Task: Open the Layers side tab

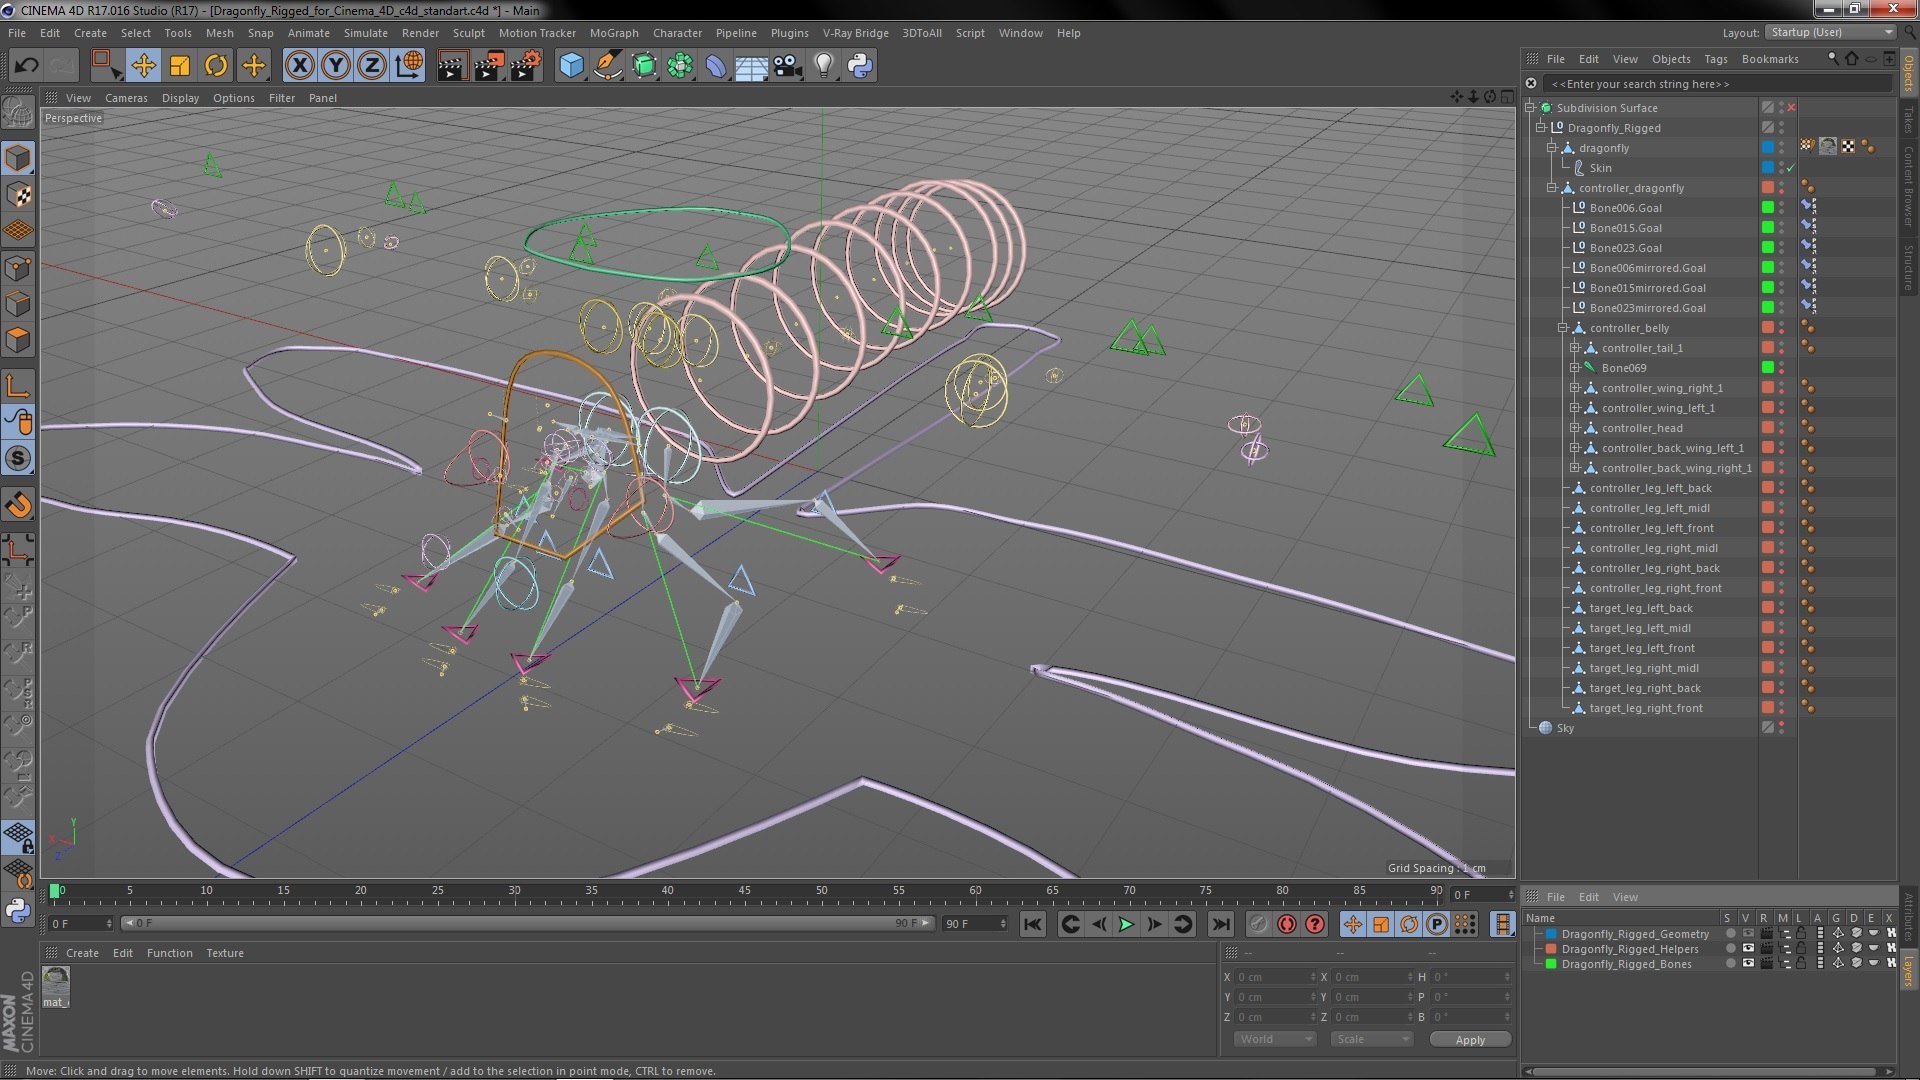Action: pyautogui.click(x=1908, y=970)
